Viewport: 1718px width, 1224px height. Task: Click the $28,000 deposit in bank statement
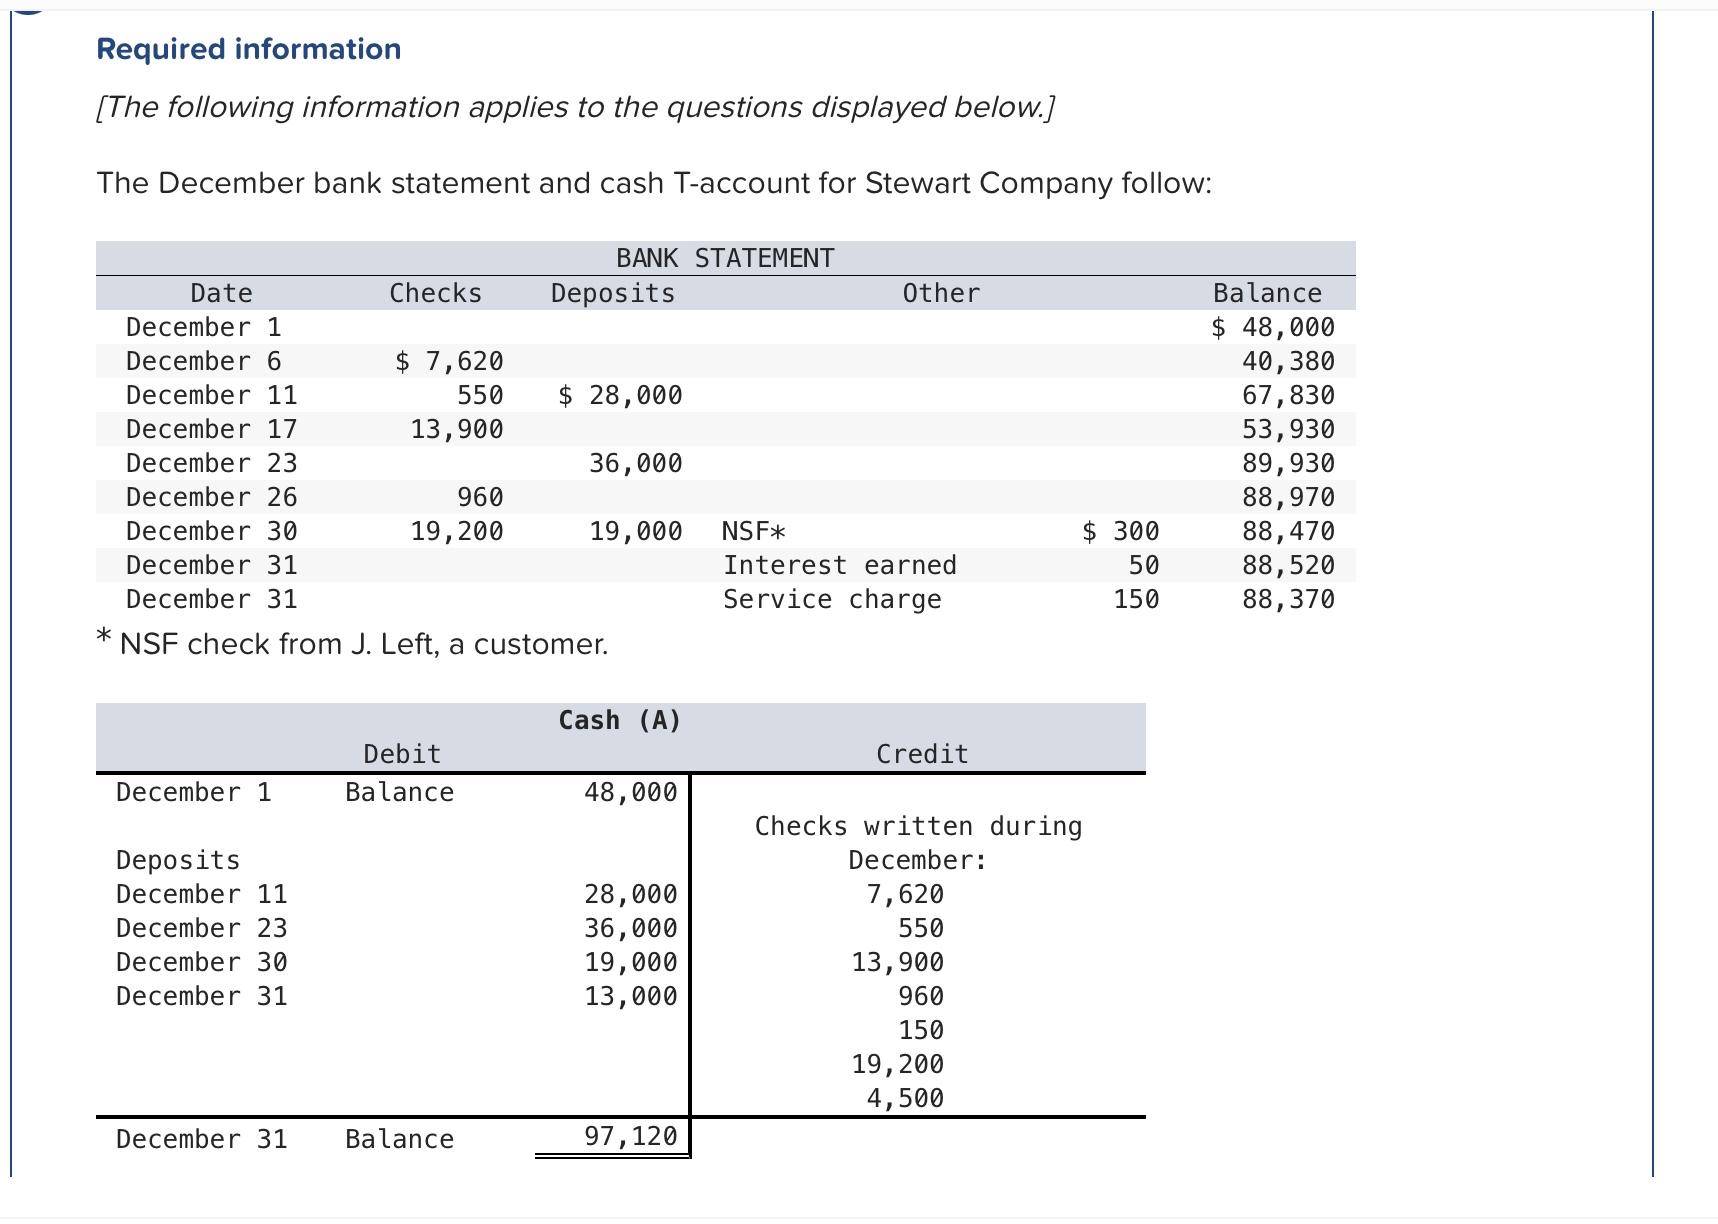pyautogui.click(x=620, y=395)
